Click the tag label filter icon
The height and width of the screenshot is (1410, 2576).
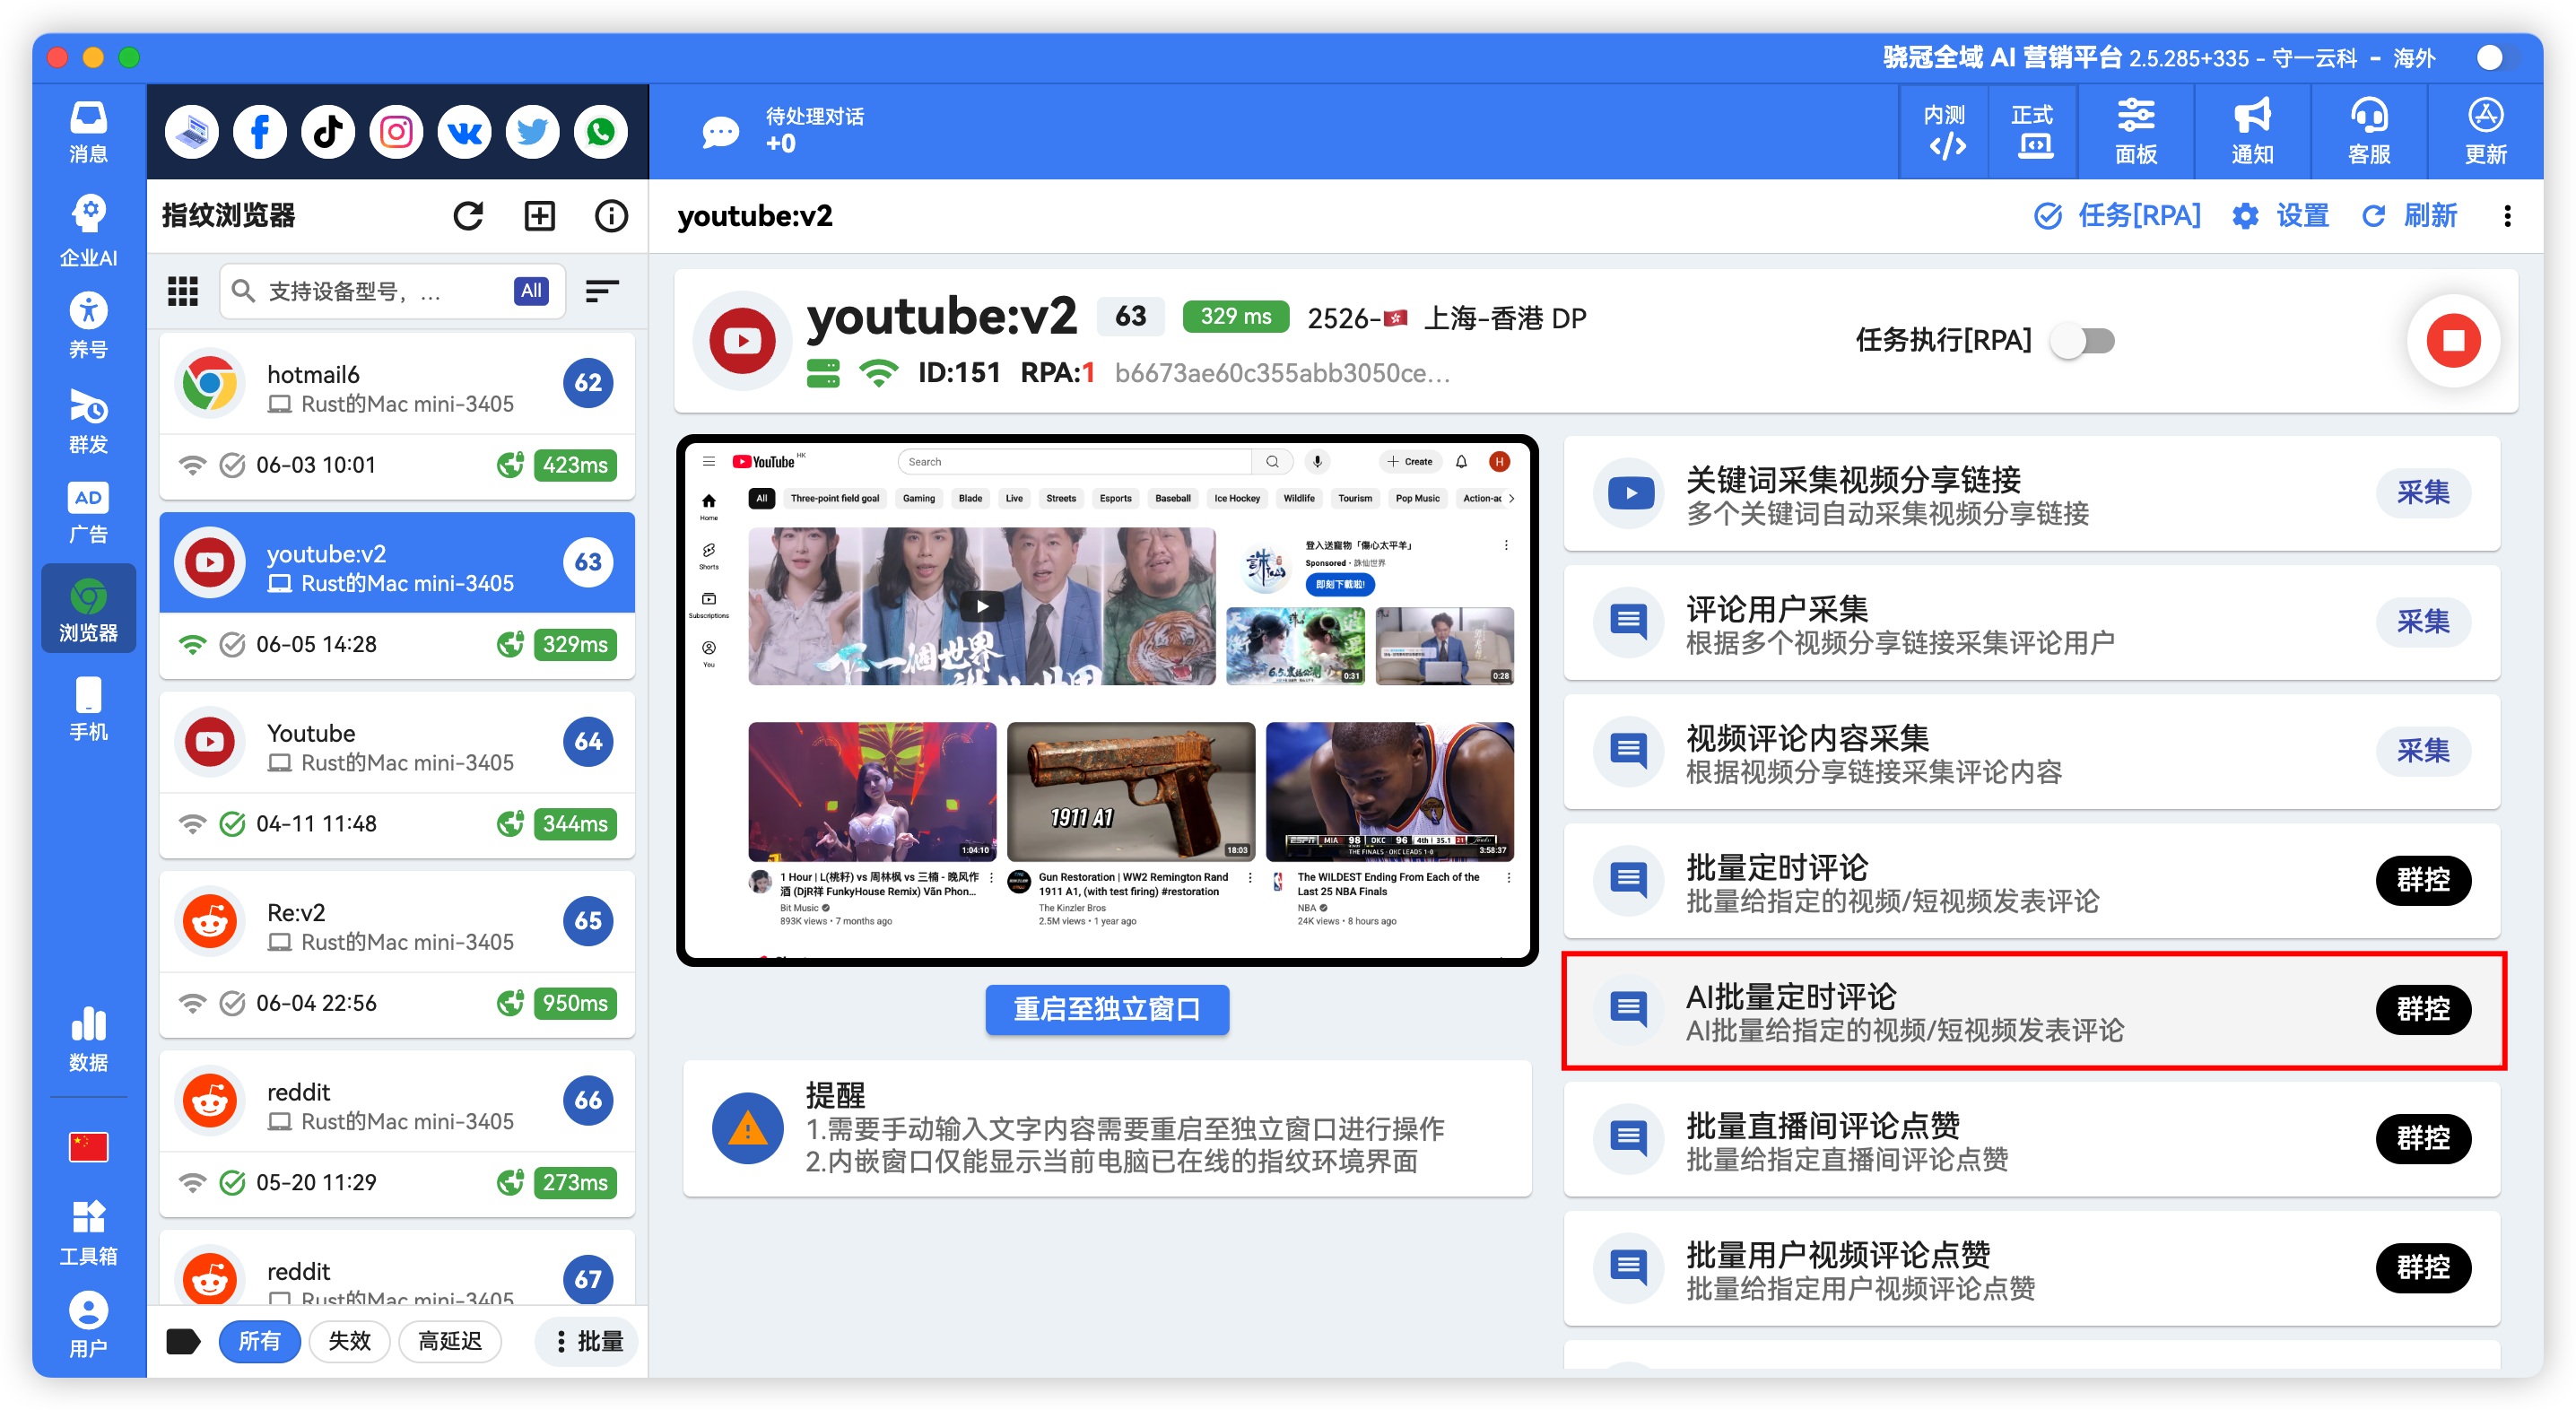click(183, 1341)
